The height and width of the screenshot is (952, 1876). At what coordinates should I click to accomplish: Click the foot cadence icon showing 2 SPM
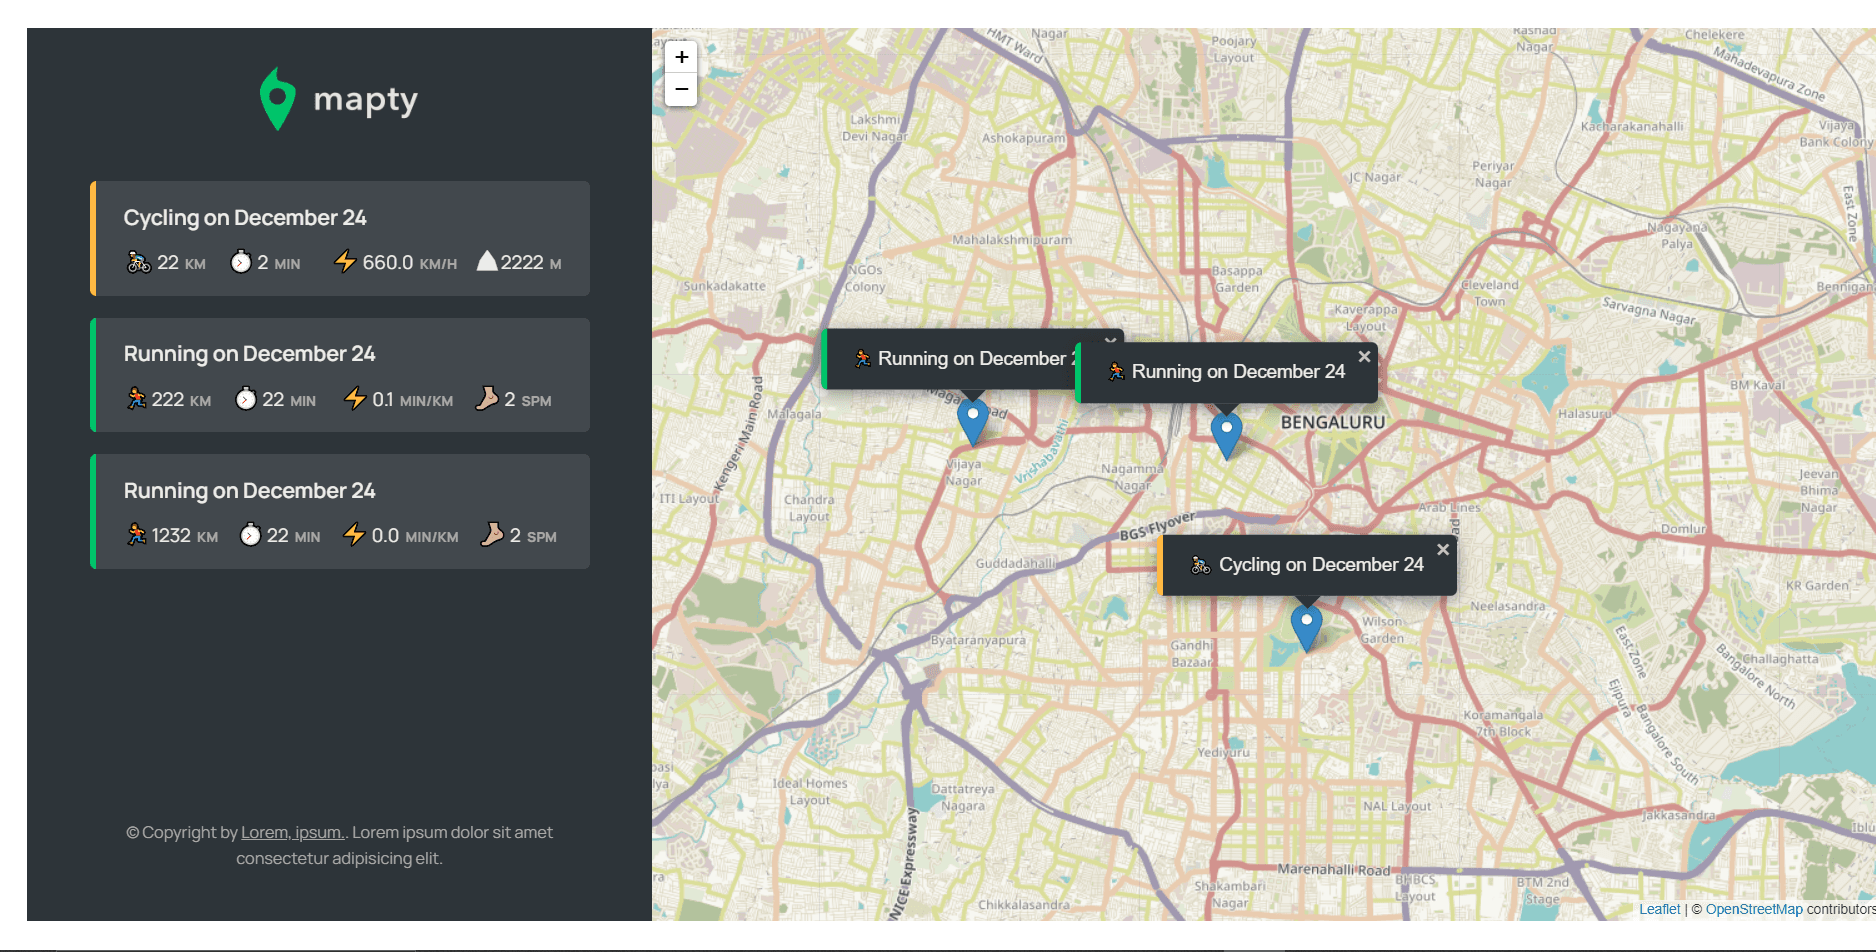tap(487, 399)
